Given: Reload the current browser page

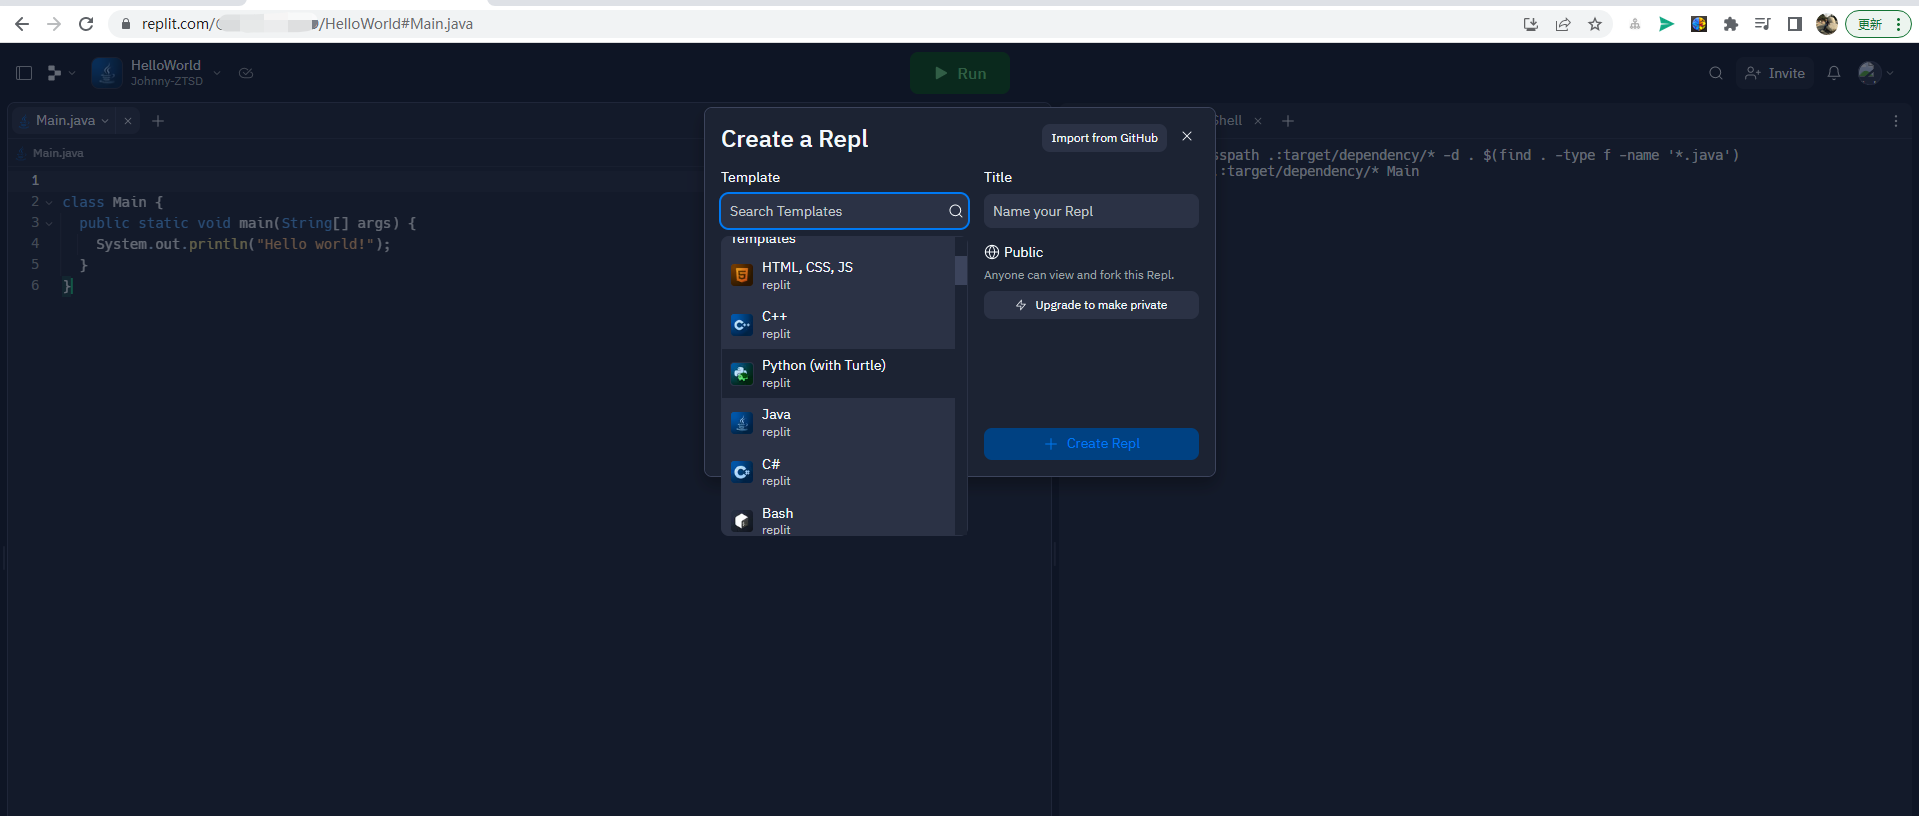Looking at the screenshot, I should click(x=86, y=24).
